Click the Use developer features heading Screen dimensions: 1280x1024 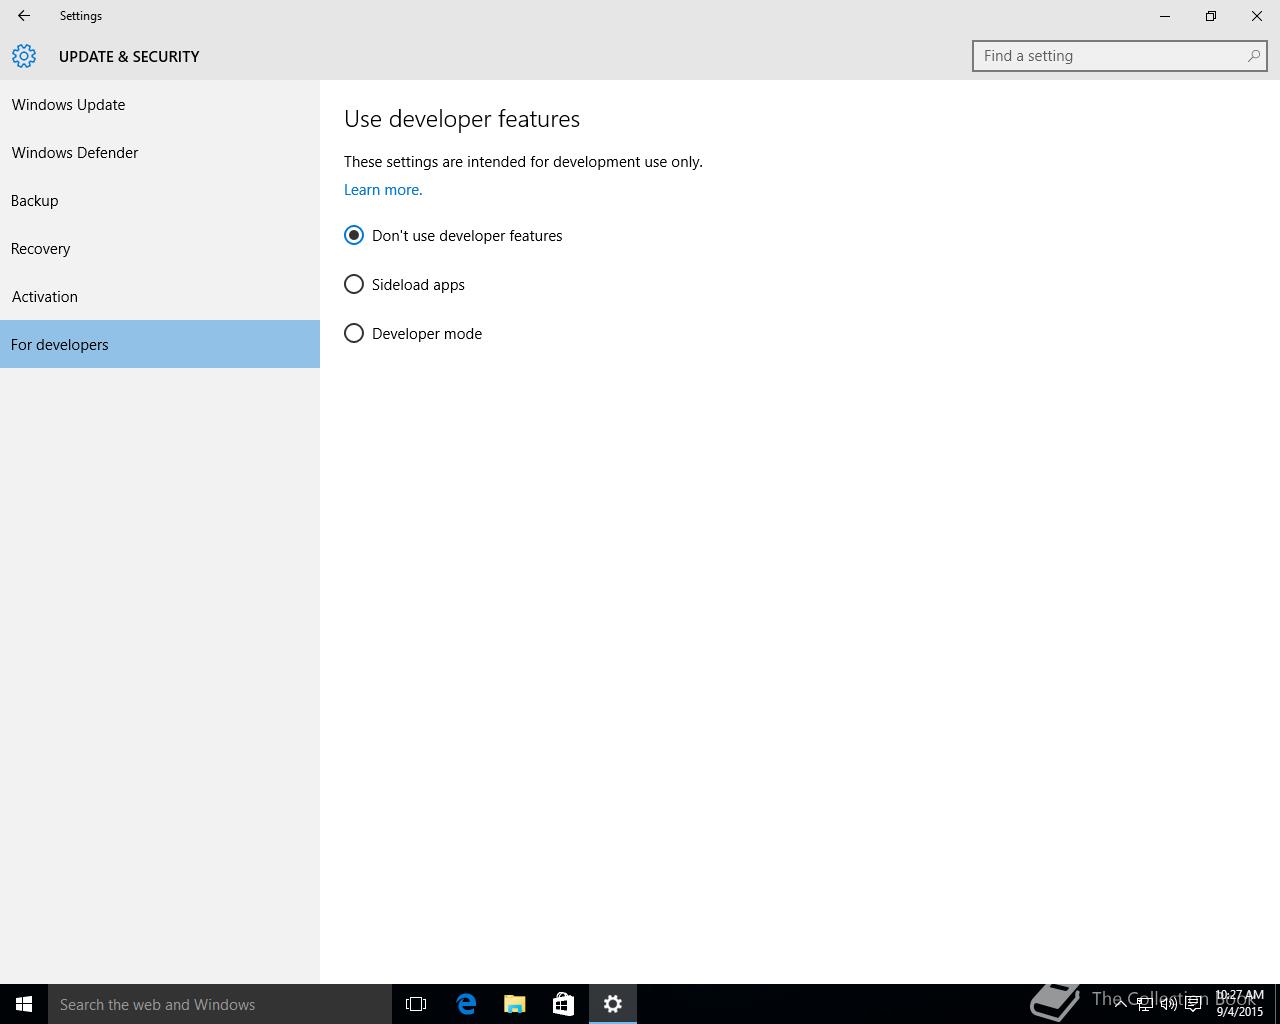462,119
